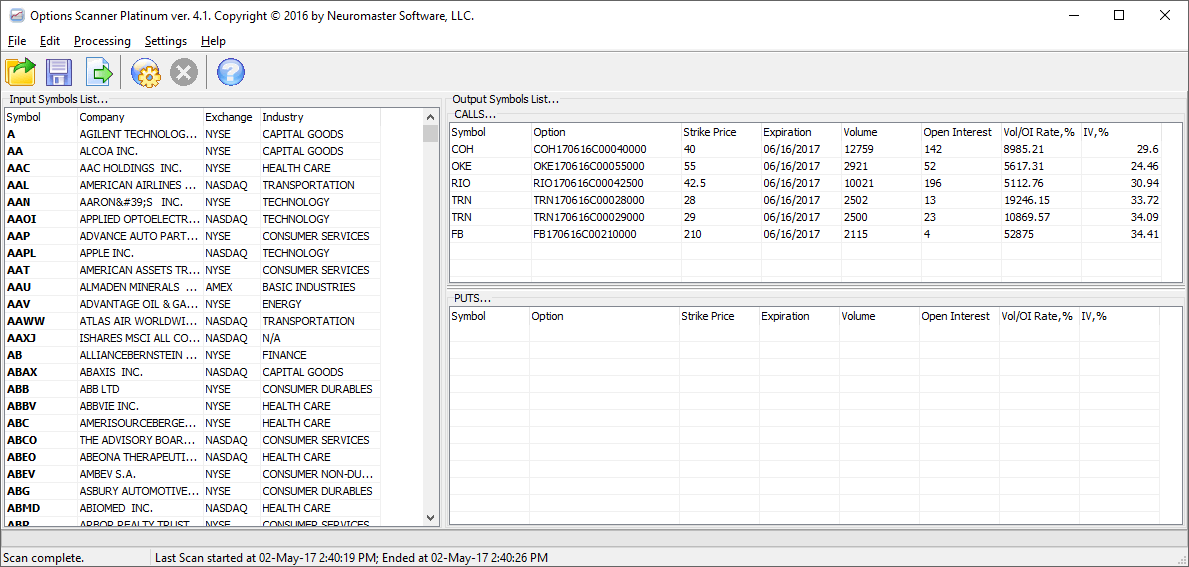Select the AA ALCOA INC. row
1189x567 pixels.
click(x=193, y=151)
